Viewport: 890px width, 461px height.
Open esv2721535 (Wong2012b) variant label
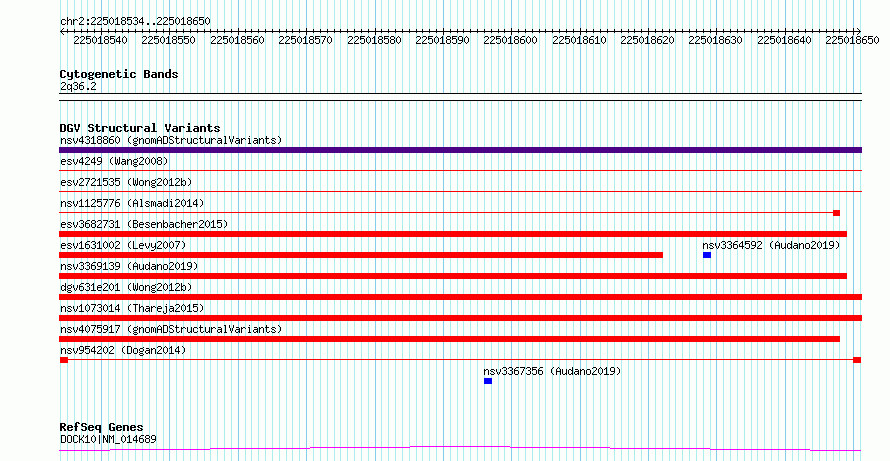point(126,183)
